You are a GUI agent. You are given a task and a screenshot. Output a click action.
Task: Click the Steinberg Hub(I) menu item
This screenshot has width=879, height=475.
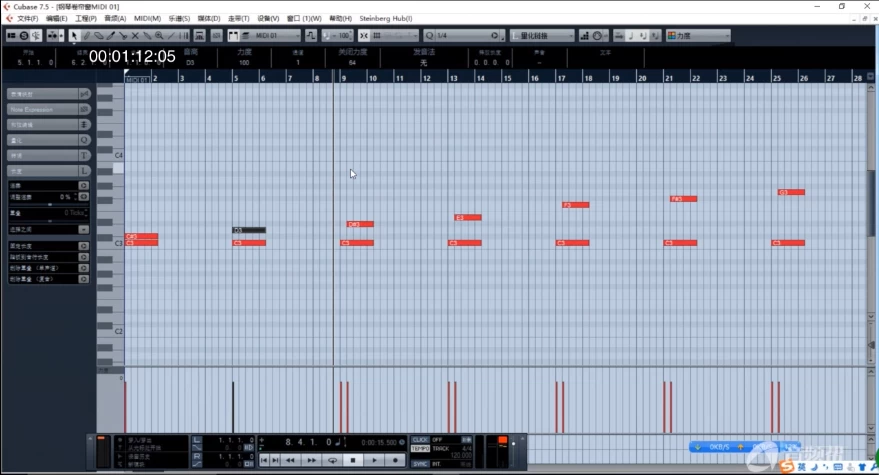(x=385, y=18)
